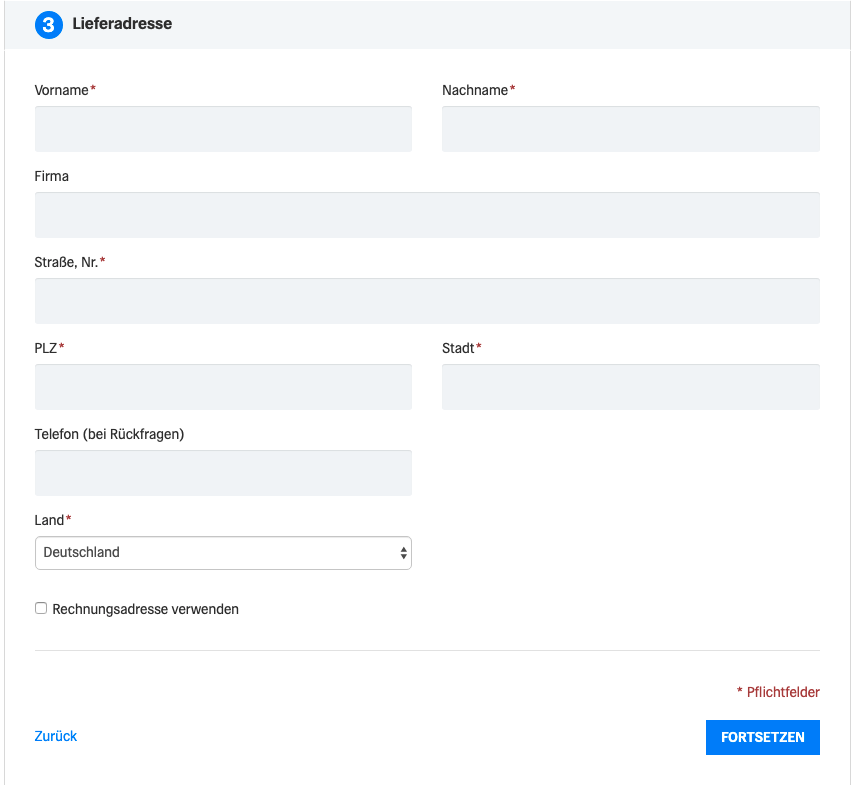Click the red Pflichtfelder note
This screenshot has height=785, width=854.
(x=778, y=692)
